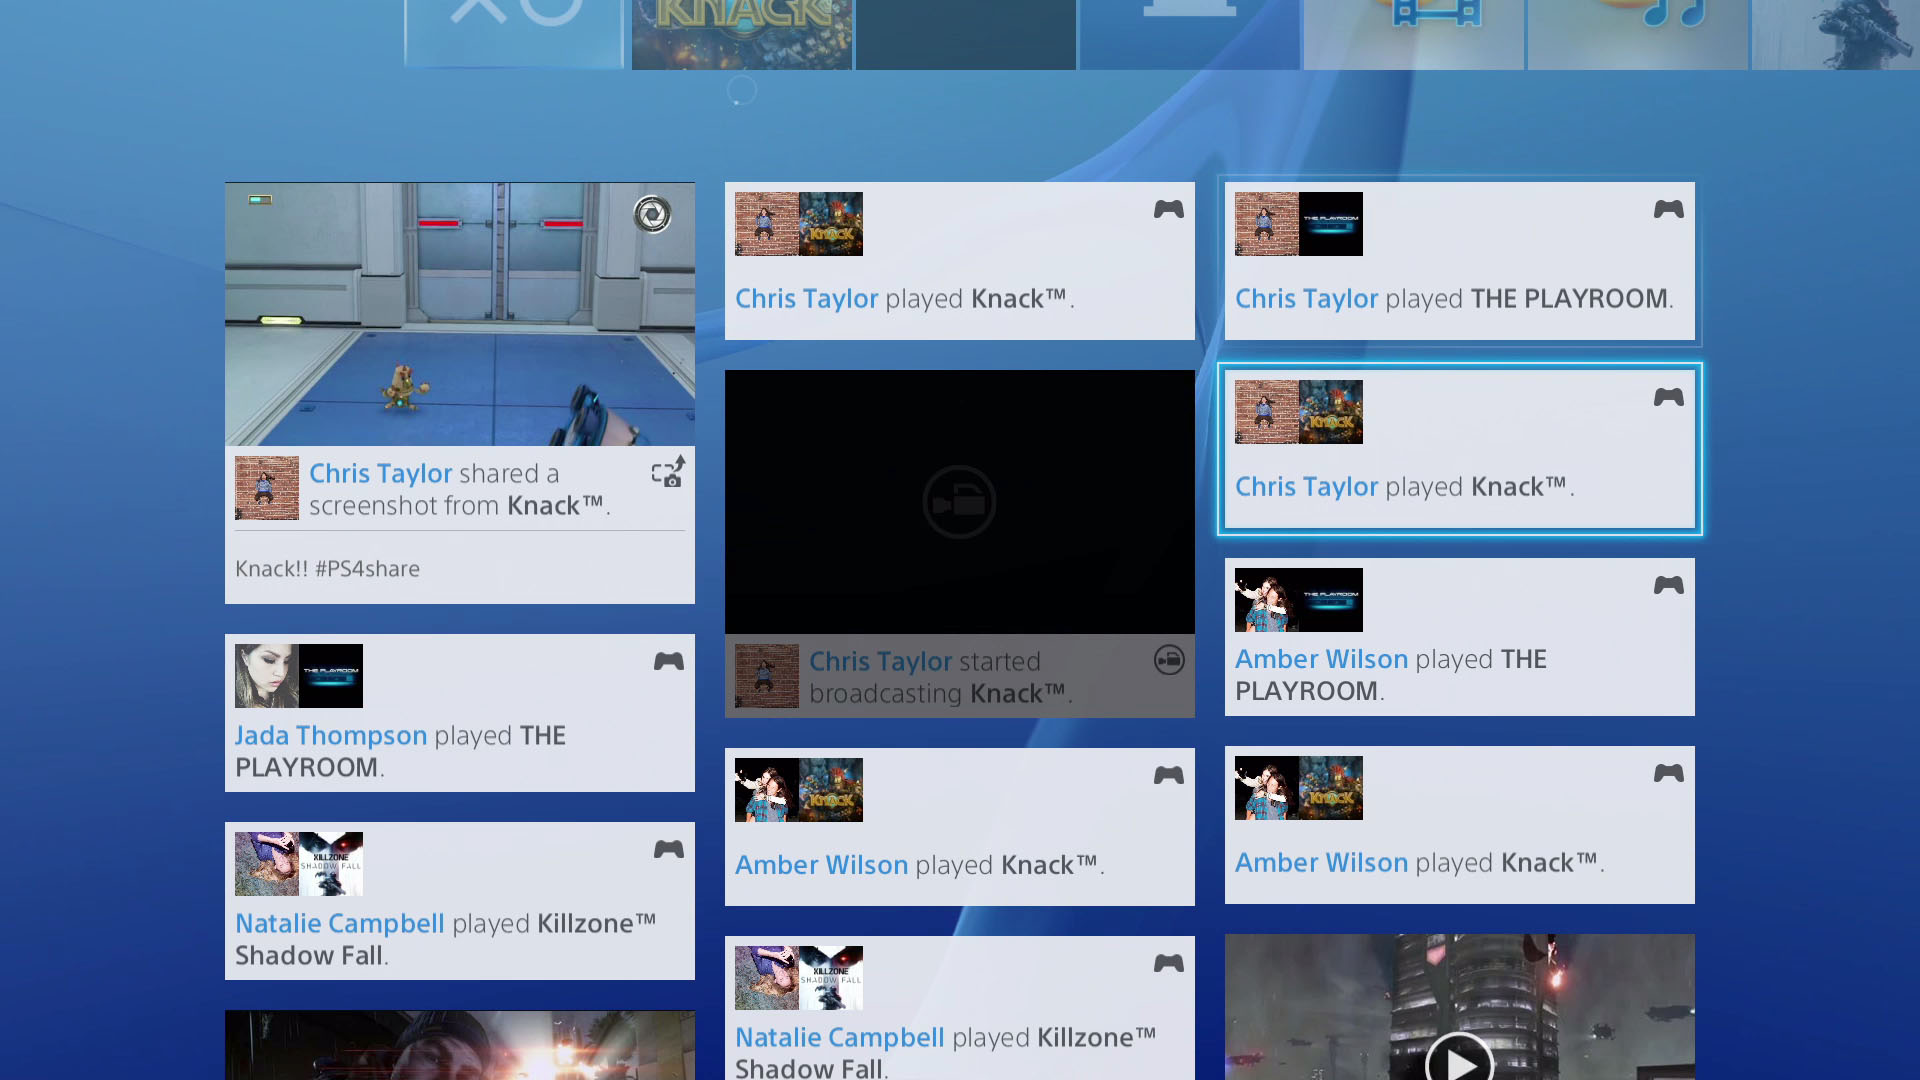Click the large broadcast camera icon in the black video

coord(959,502)
